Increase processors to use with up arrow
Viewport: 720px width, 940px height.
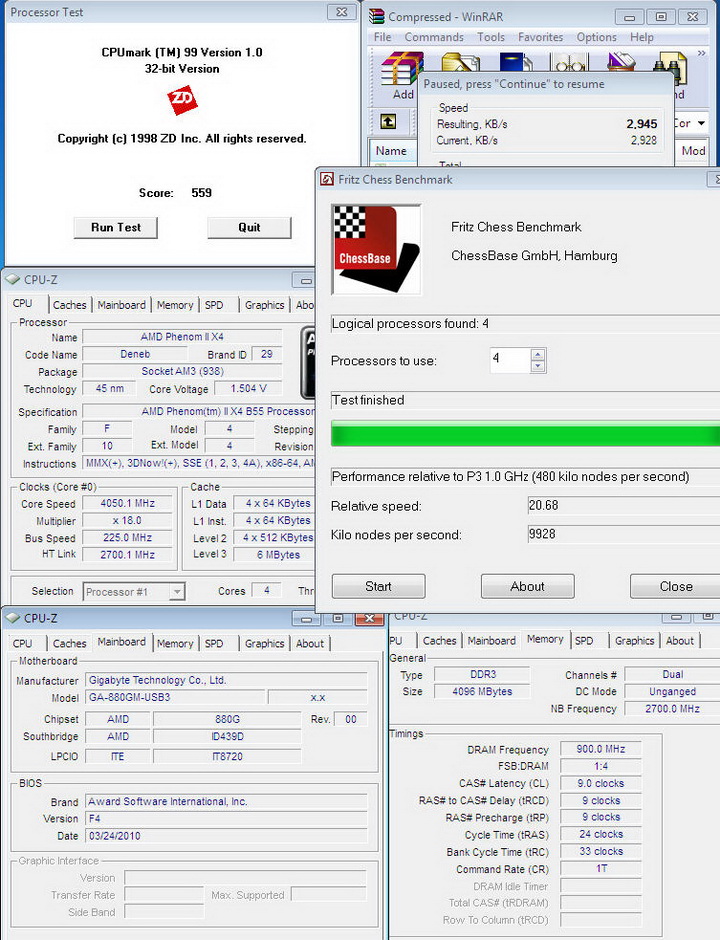click(x=538, y=354)
